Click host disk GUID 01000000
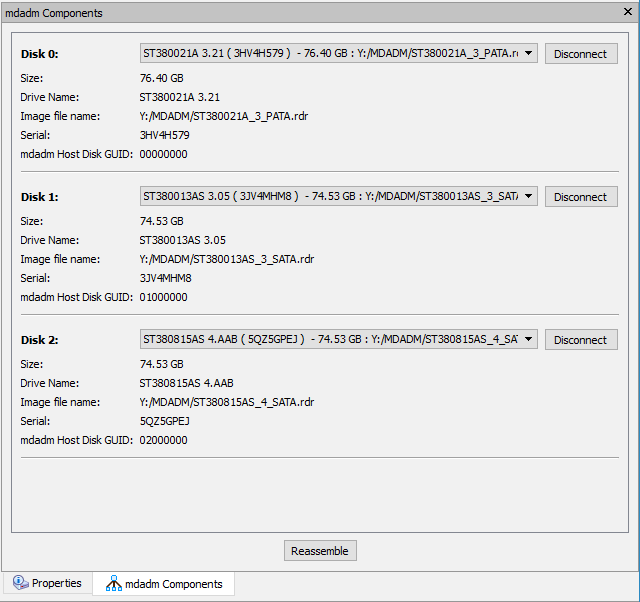Viewport: 640px width, 602px height. point(163,297)
